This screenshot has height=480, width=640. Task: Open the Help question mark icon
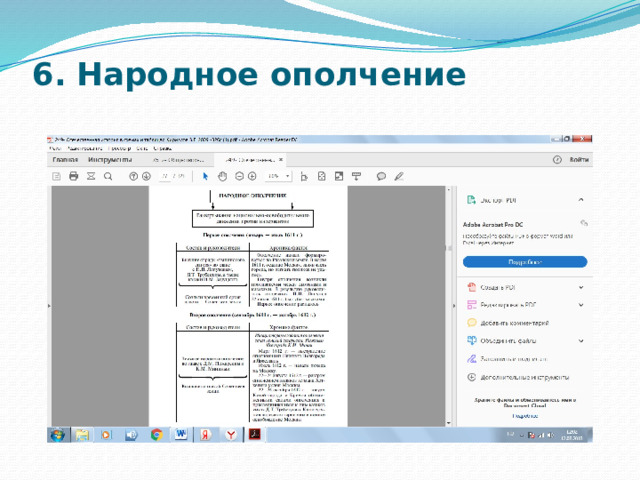pos(557,160)
